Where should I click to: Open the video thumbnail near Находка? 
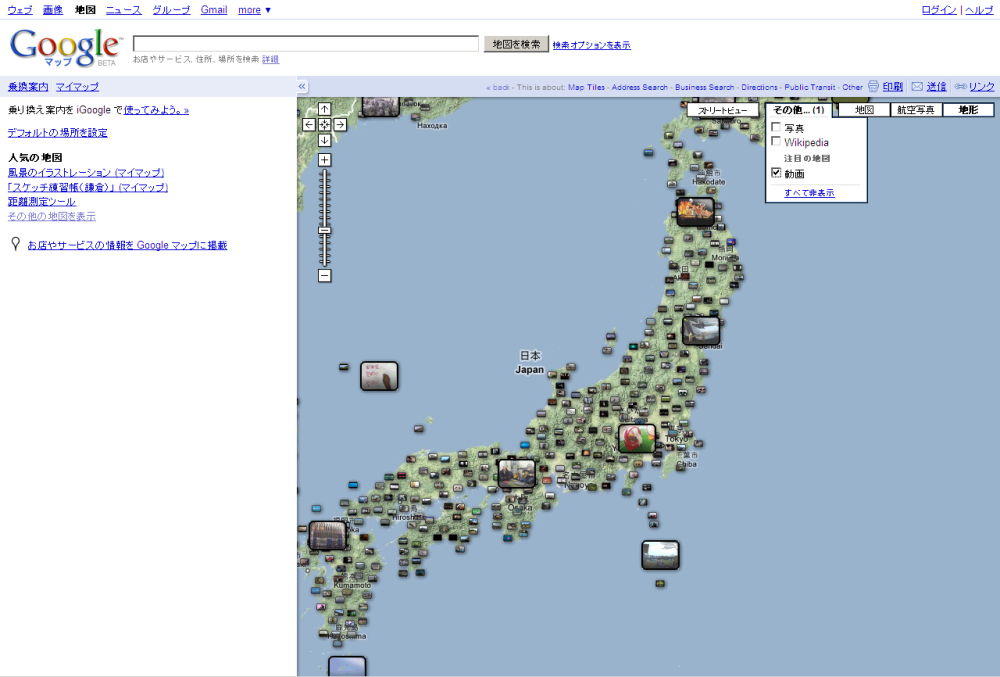(380, 106)
